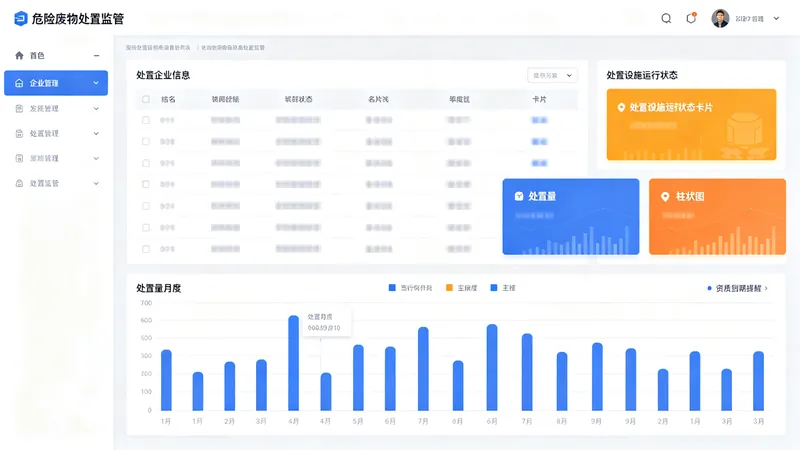The width and height of the screenshot is (800, 450).
Task: Click the home icon beside 首色
Action: (19, 55)
